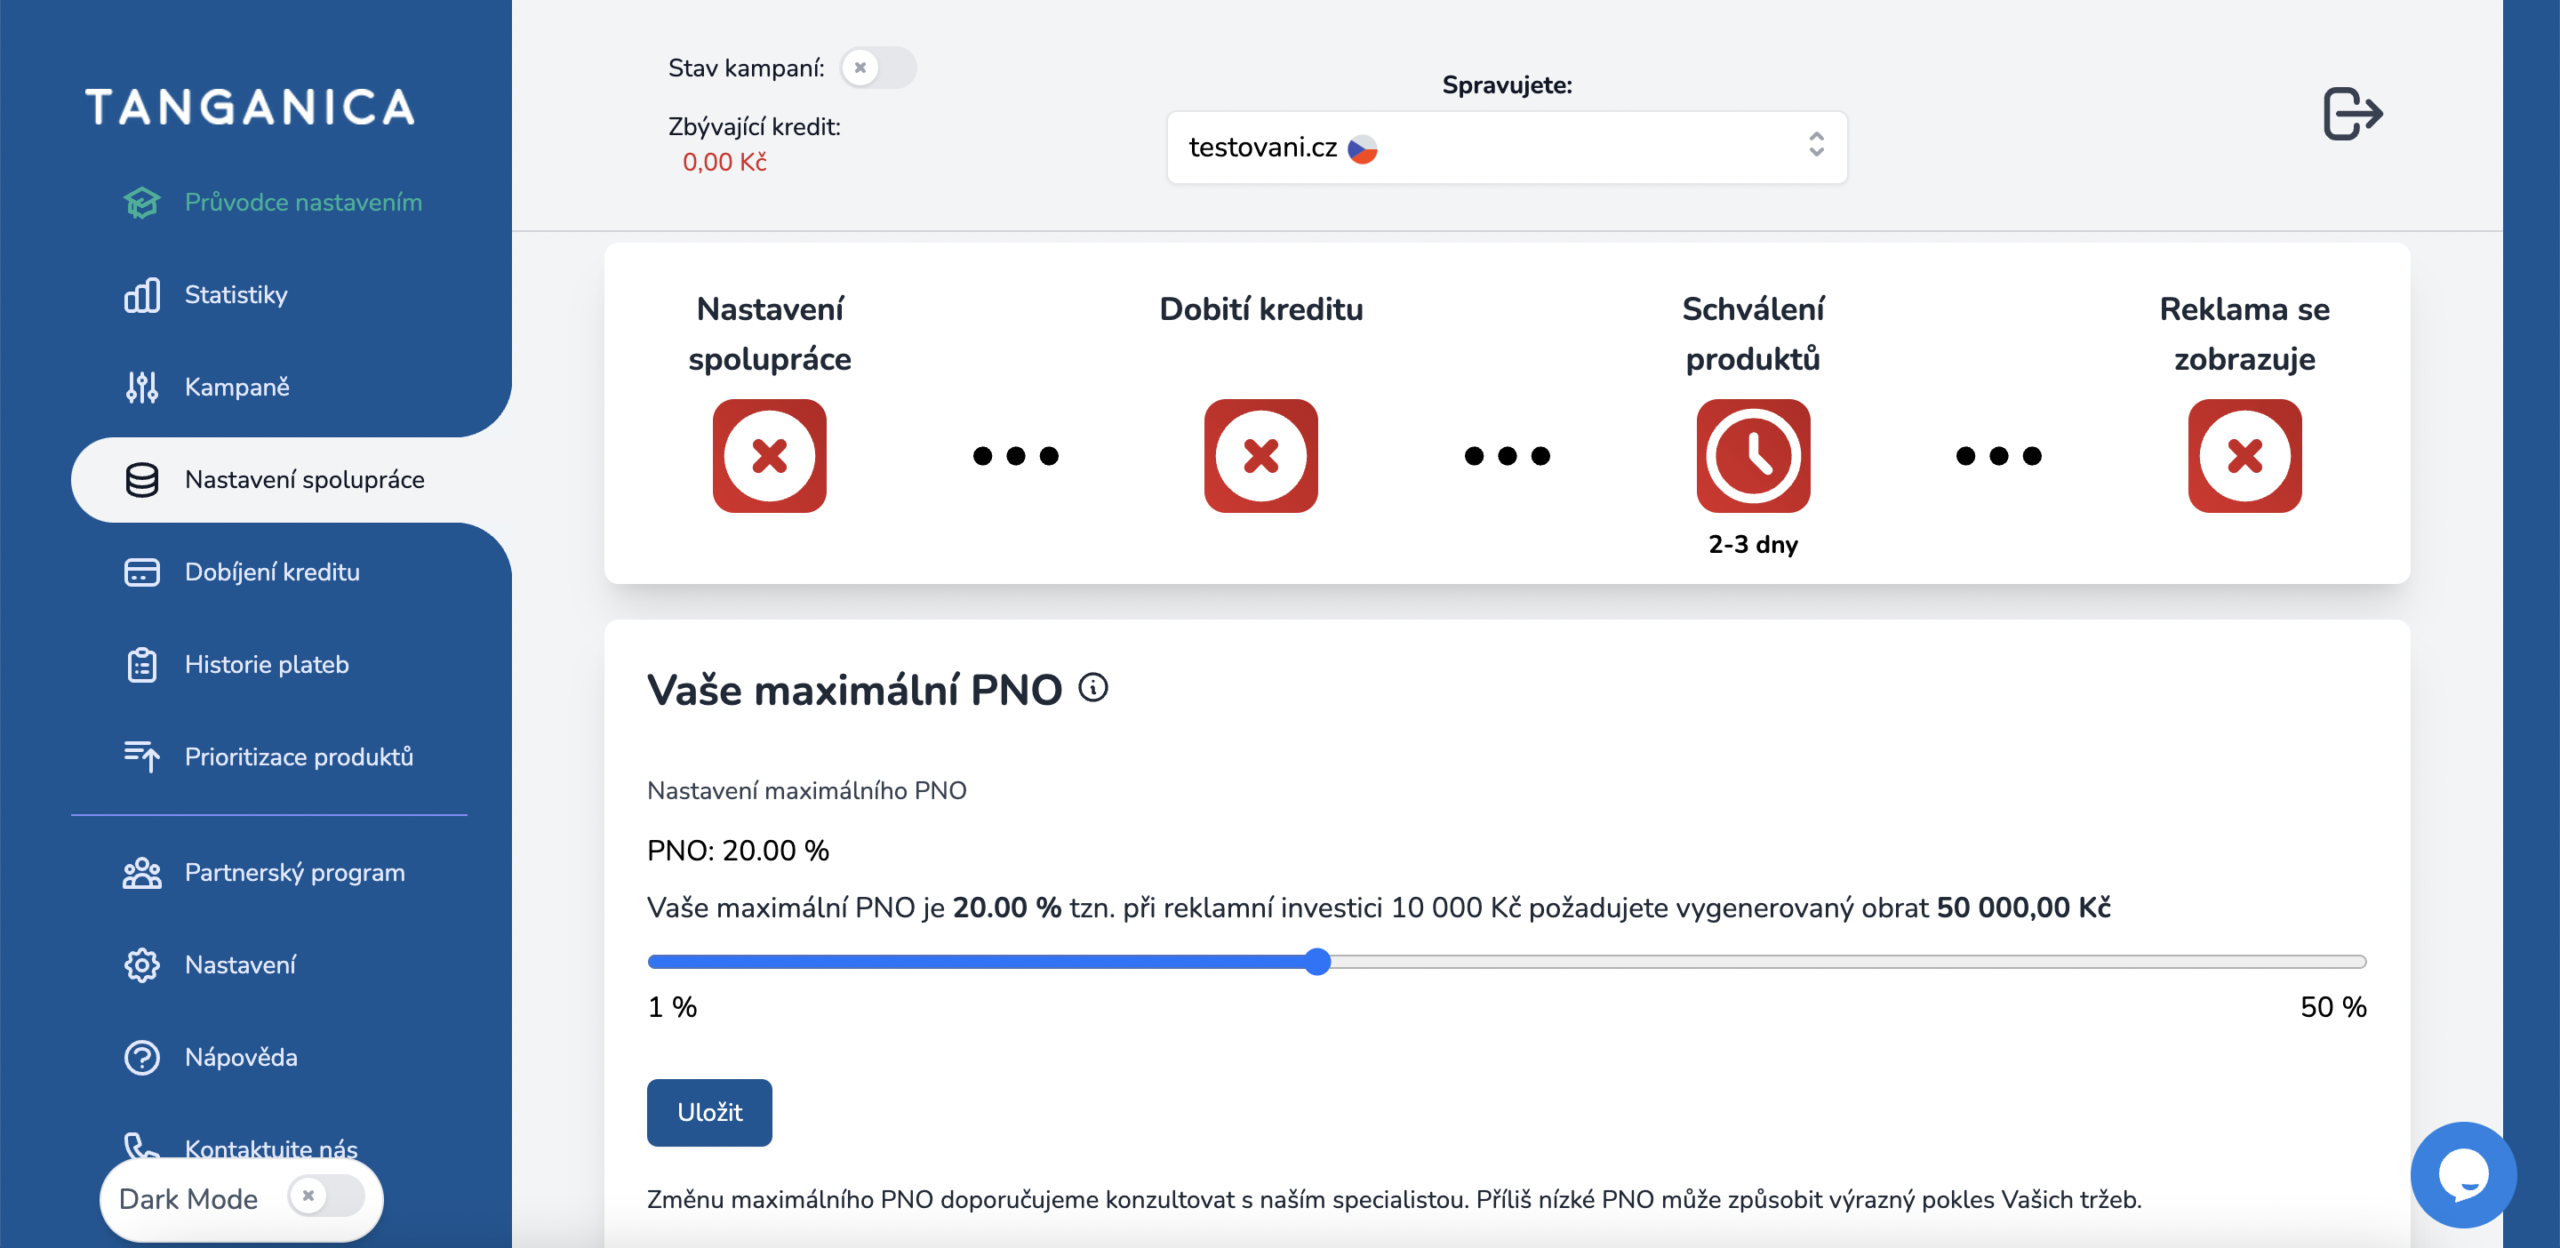Click the red X under Dobití kreditu step

[1260, 456]
